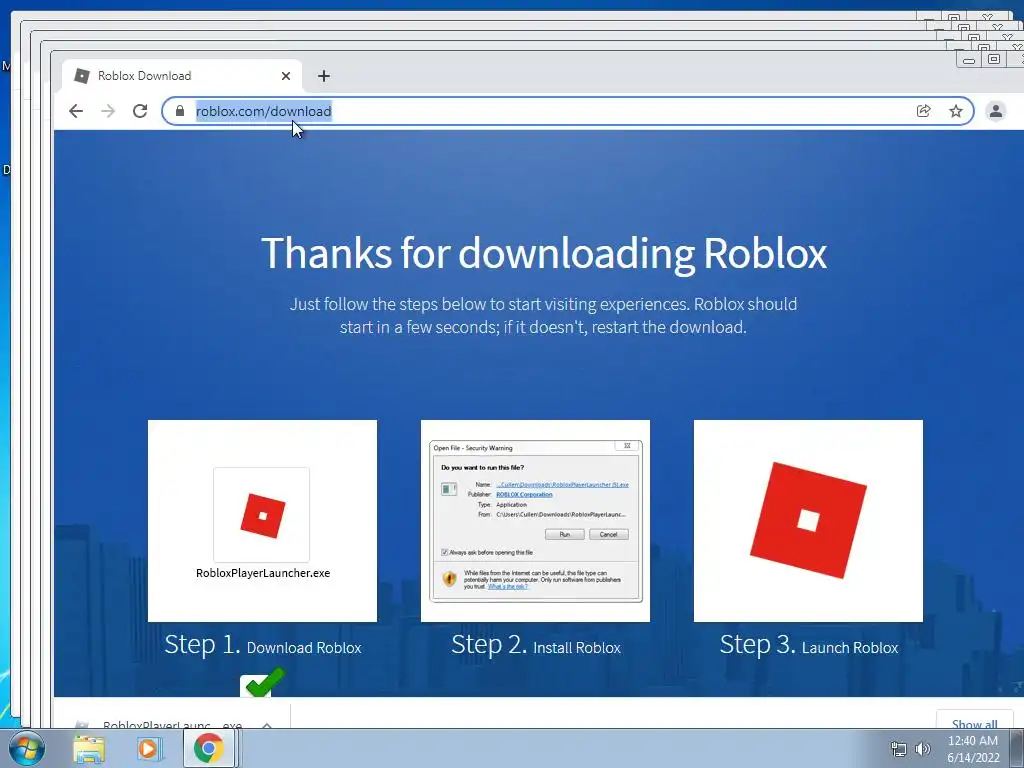Open the Chrome profile avatar menu
The image size is (1024, 768).
tap(996, 111)
